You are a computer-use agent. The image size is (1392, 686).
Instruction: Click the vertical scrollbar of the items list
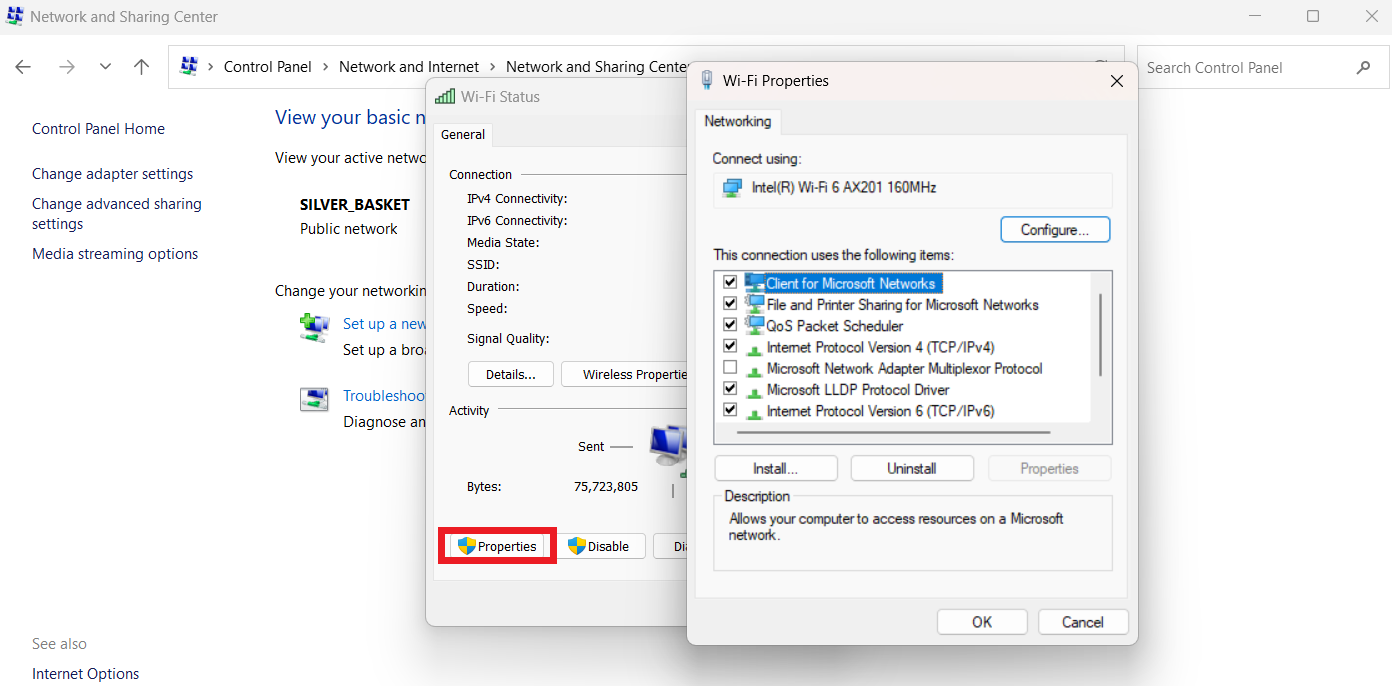[1101, 335]
